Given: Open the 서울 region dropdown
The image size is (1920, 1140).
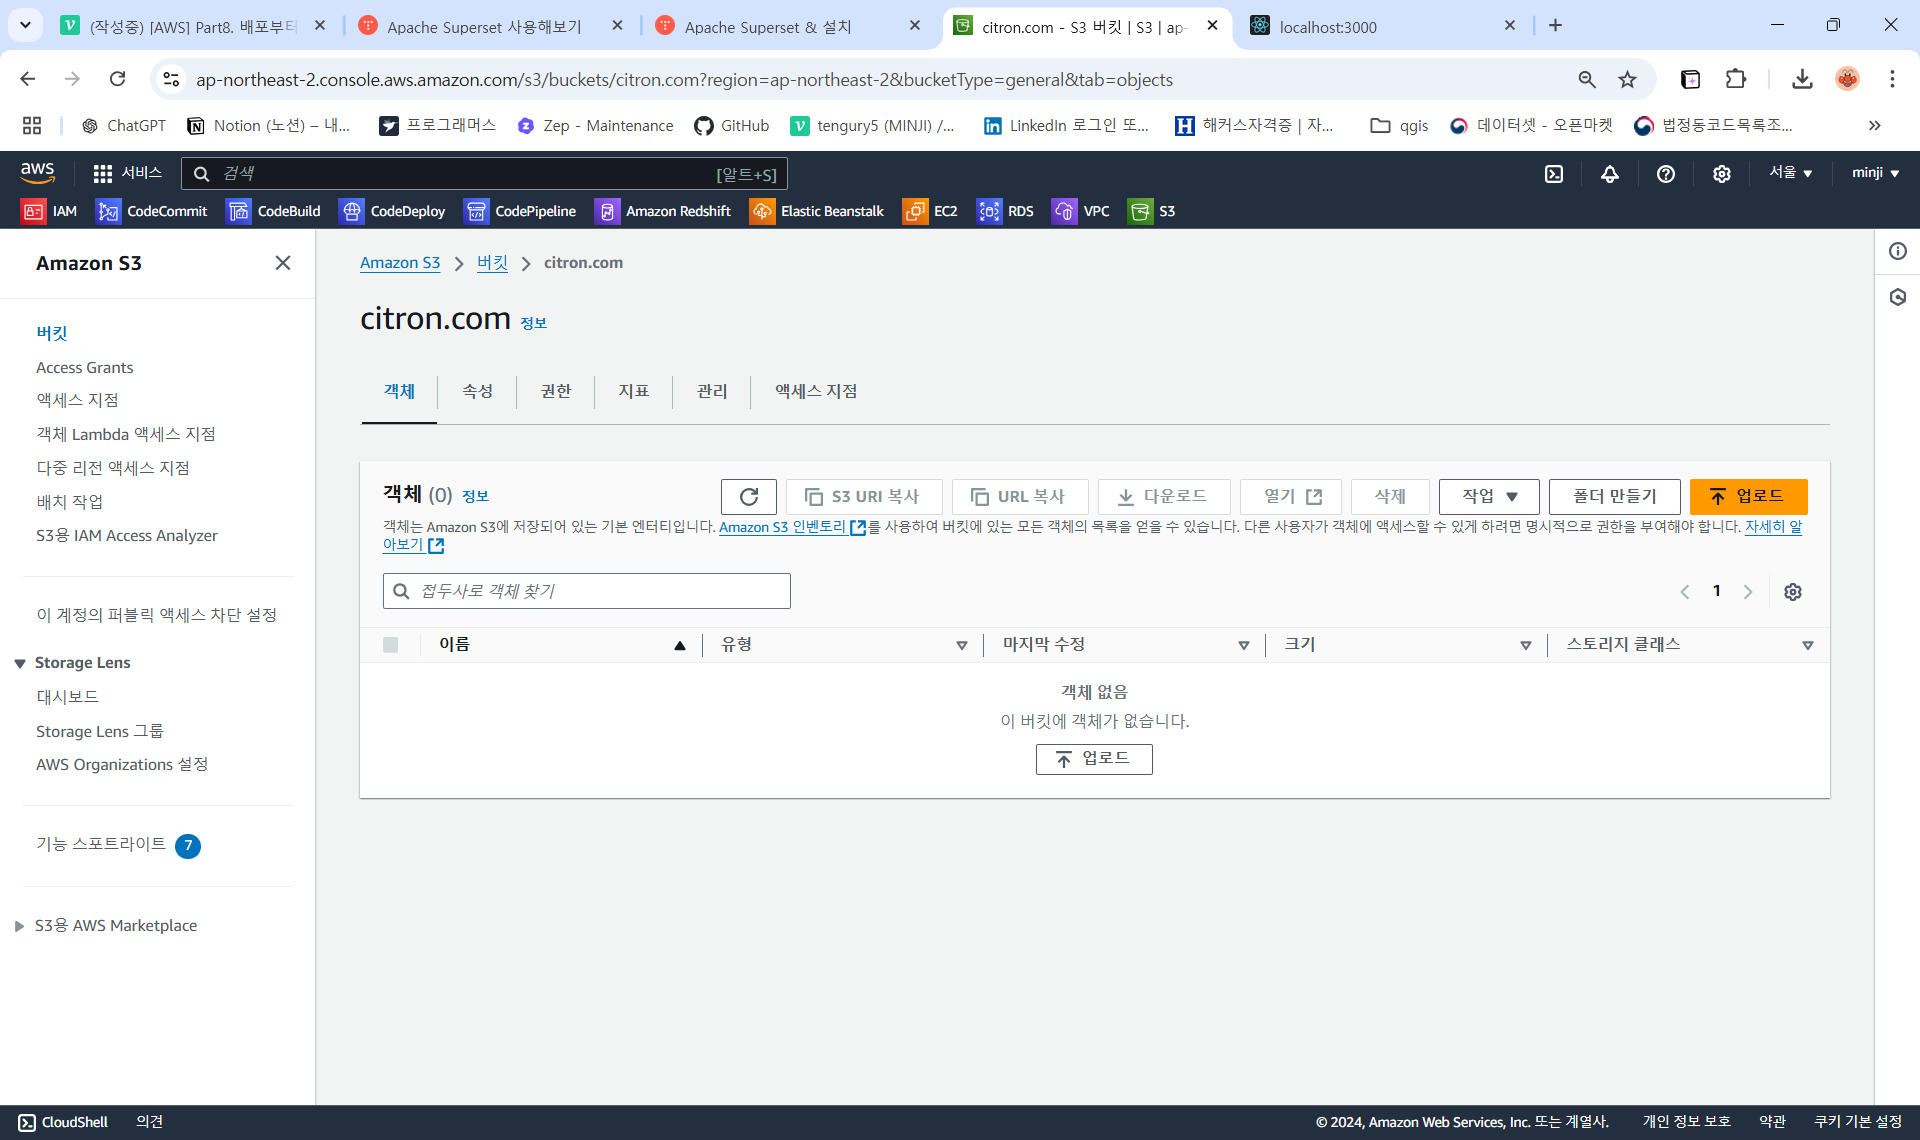Looking at the screenshot, I should [1790, 173].
